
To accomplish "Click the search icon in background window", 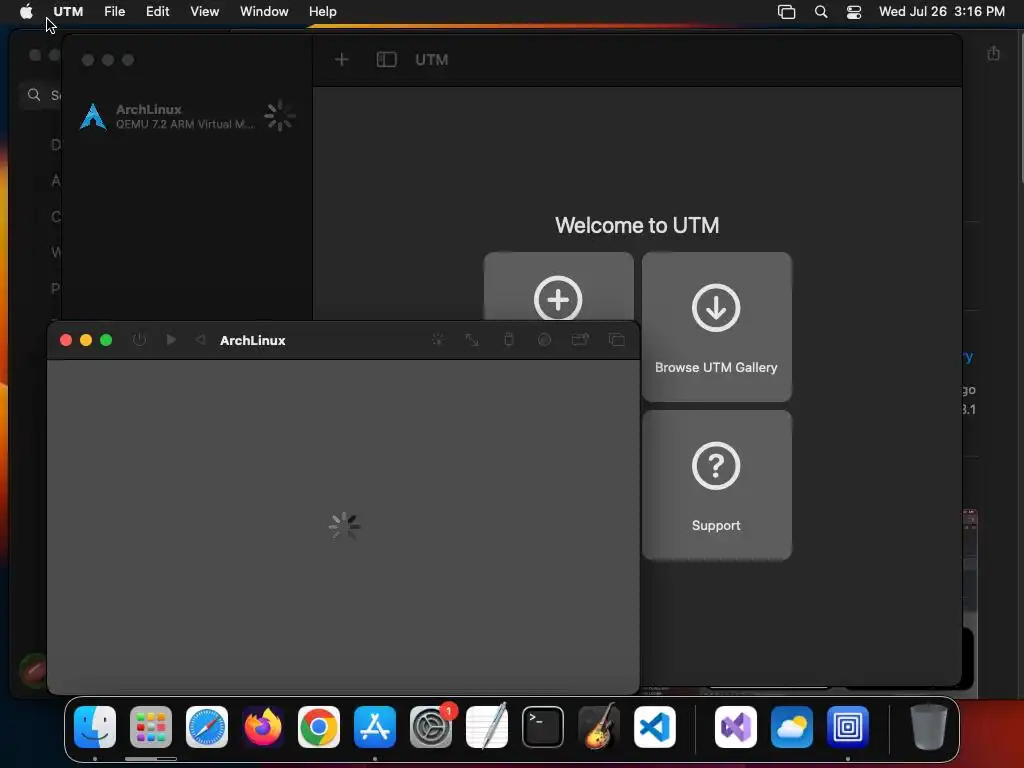I will 34,95.
